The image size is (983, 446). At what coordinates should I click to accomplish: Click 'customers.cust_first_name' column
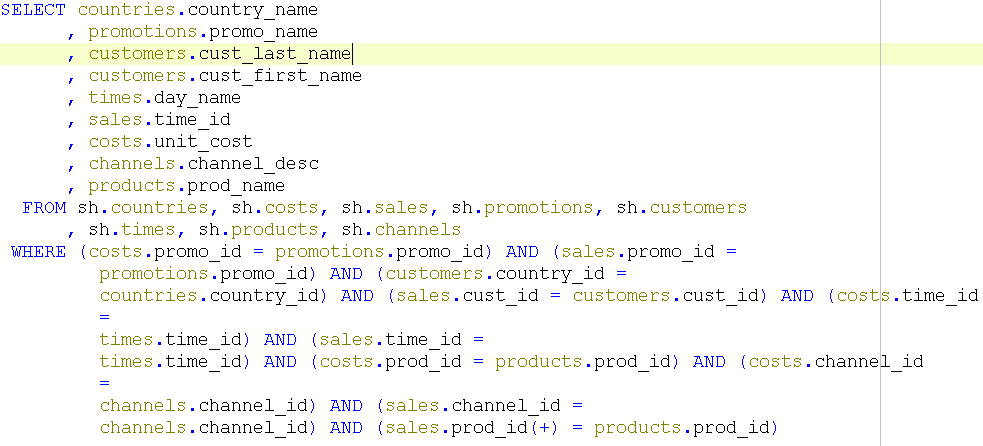tap(225, 76)
